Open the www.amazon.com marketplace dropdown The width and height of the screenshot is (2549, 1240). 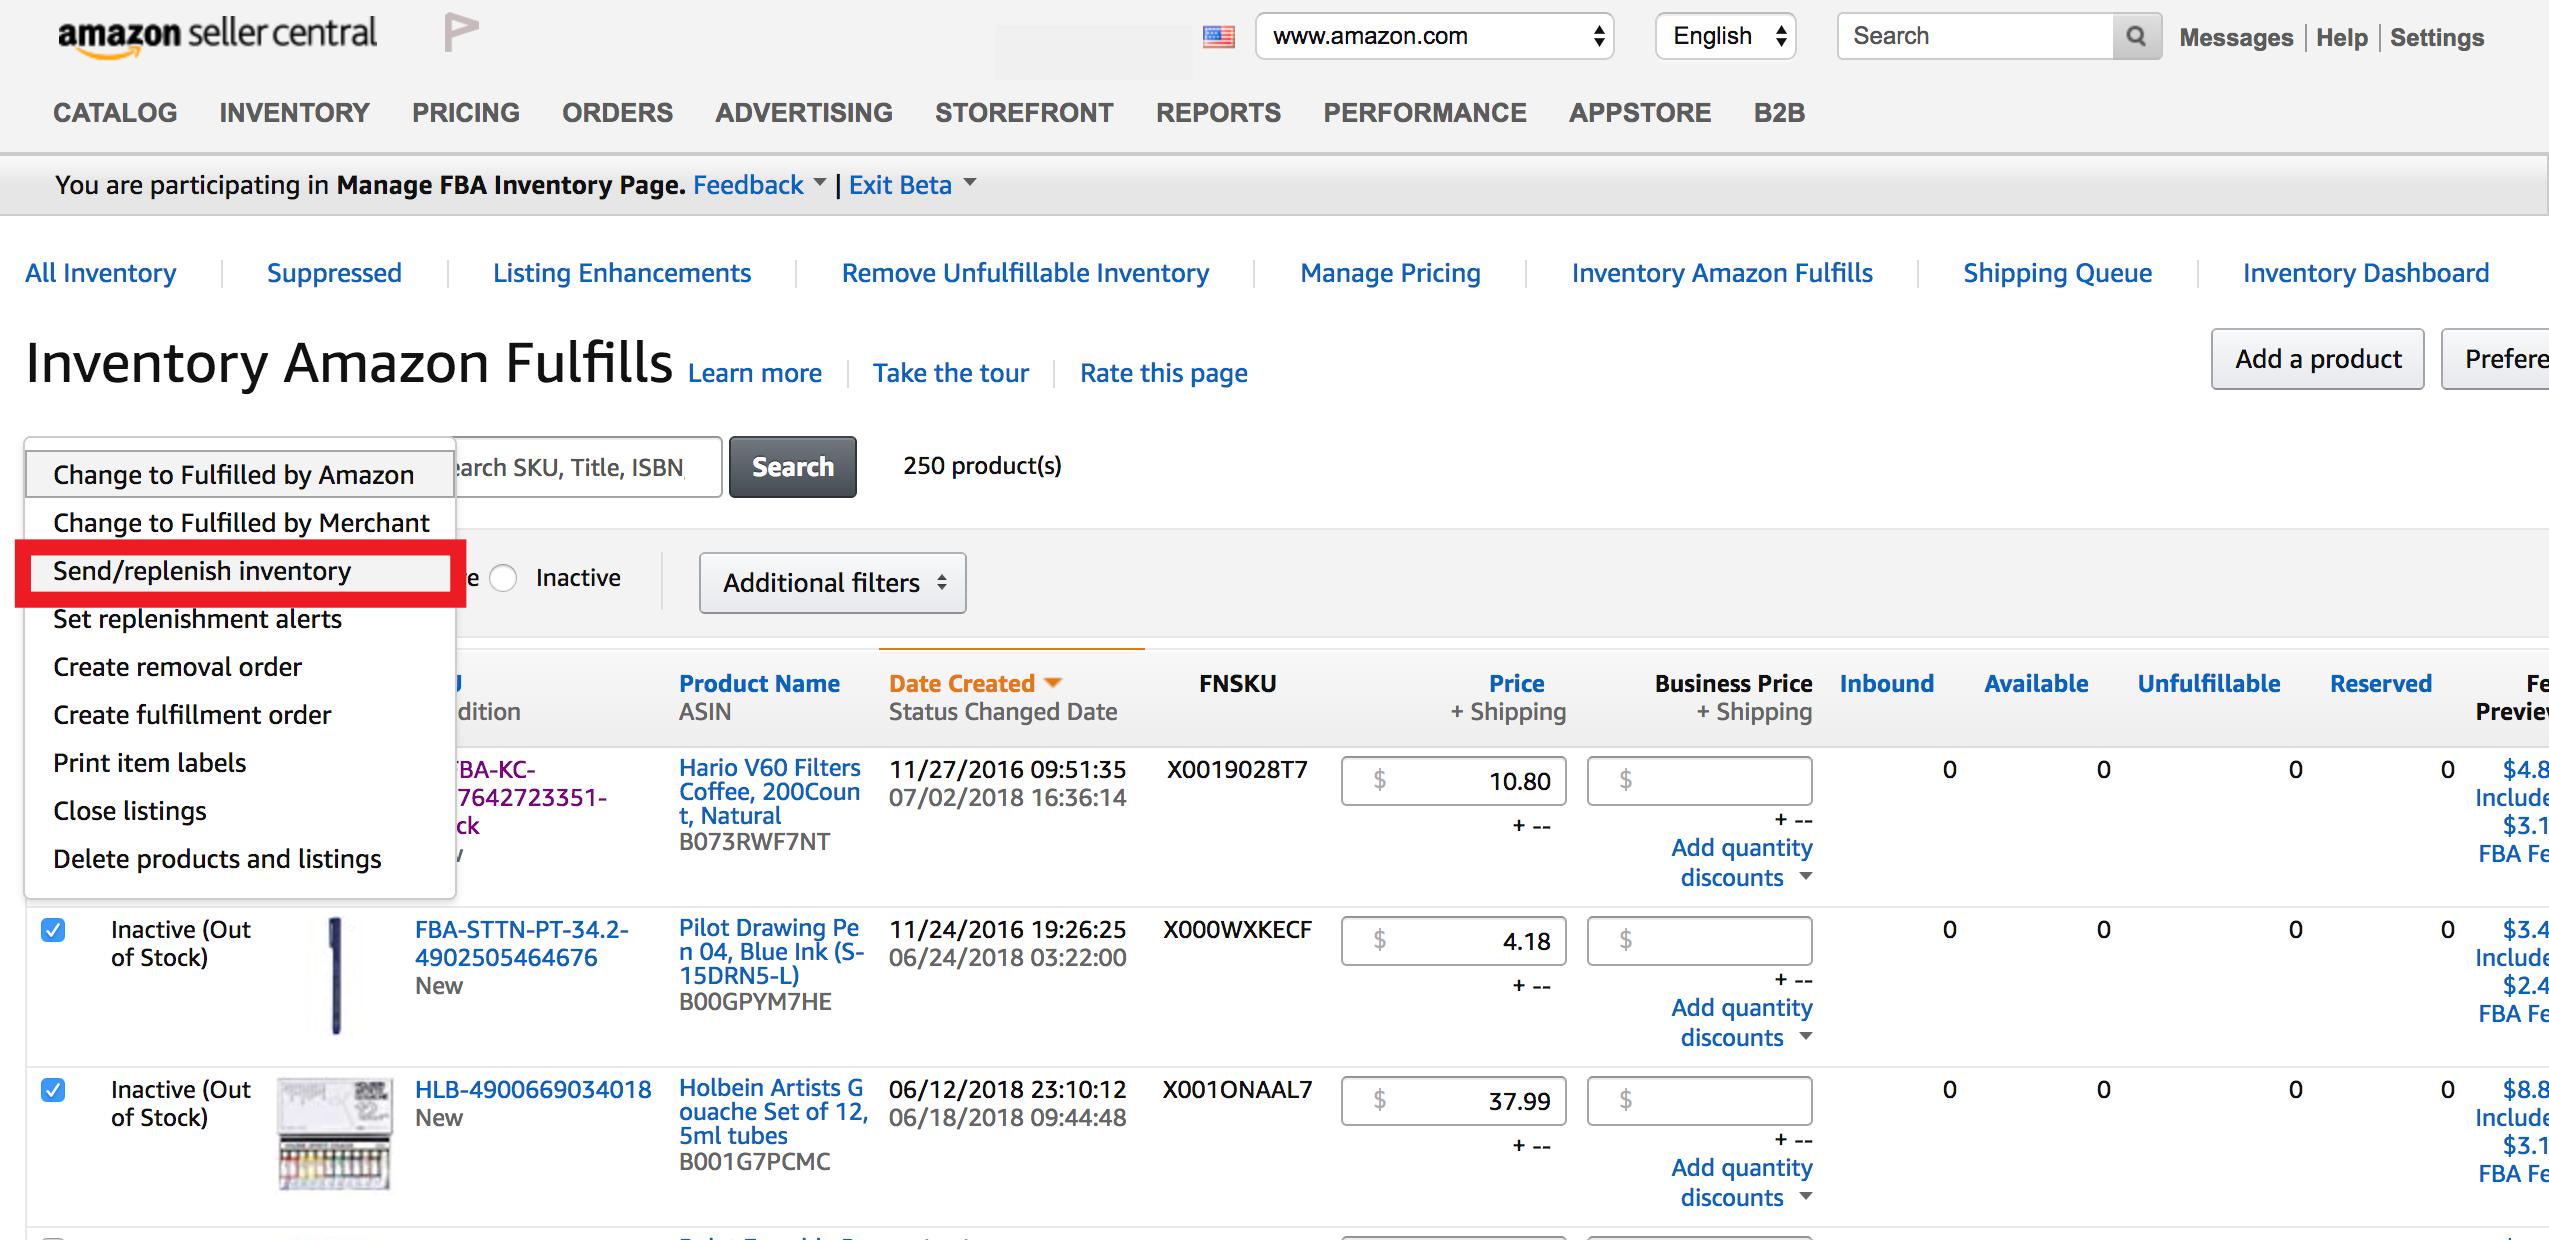point(1434,36)
